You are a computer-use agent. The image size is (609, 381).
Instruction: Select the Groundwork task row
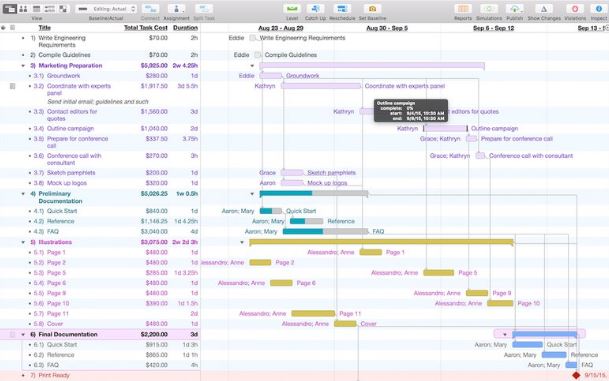point(100,76)
